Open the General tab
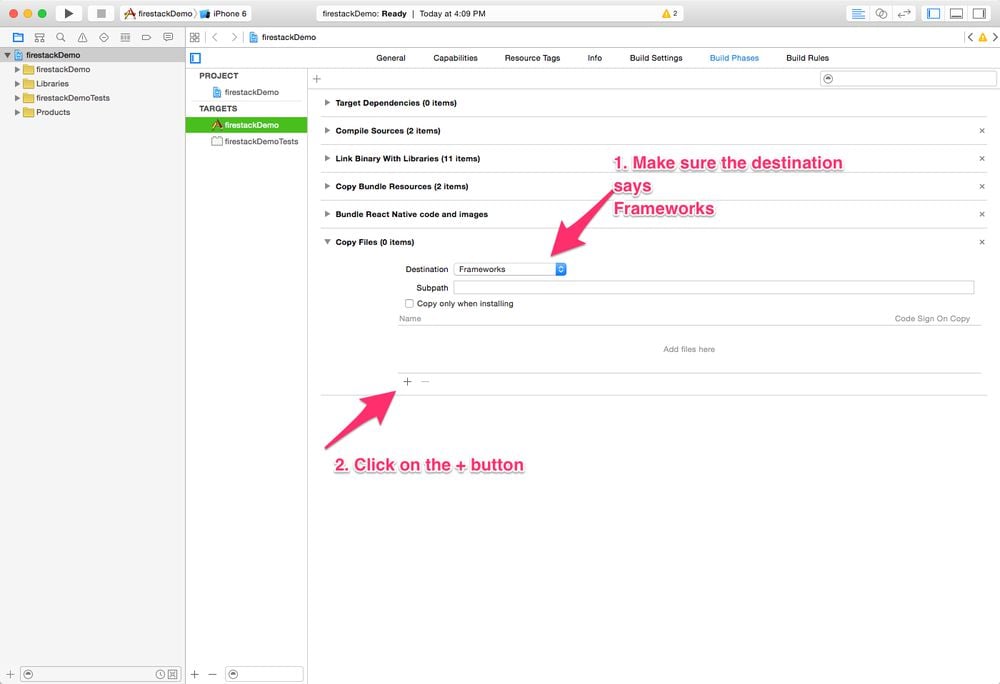Viewport: 1000px width, 684px height. coord(391,58)
